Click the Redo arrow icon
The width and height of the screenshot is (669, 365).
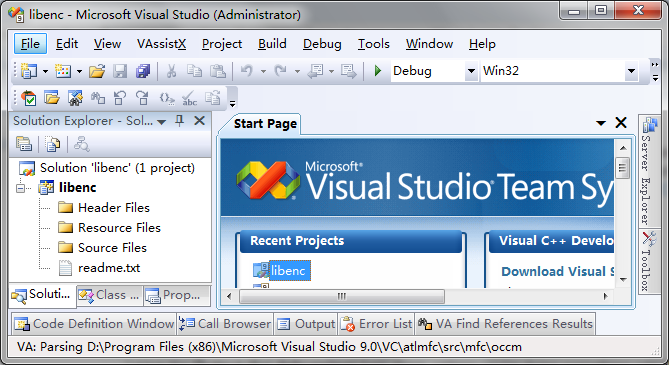pos(280,71)
